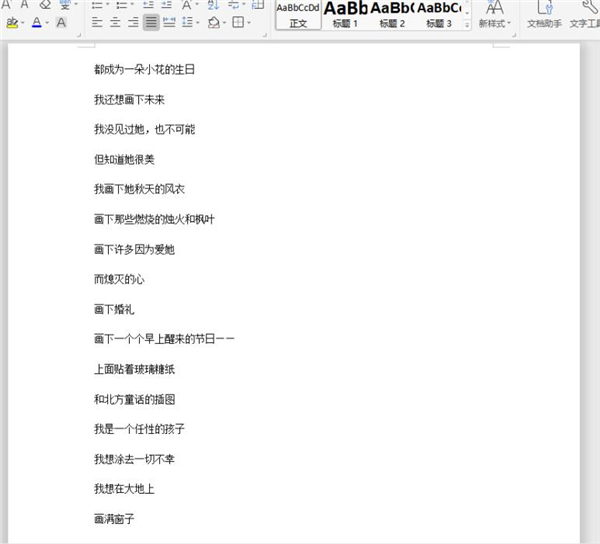Apply the 标题 1 heading style
Image resolution: width=600 pixels, height=544 pixels.
point(344,14)
